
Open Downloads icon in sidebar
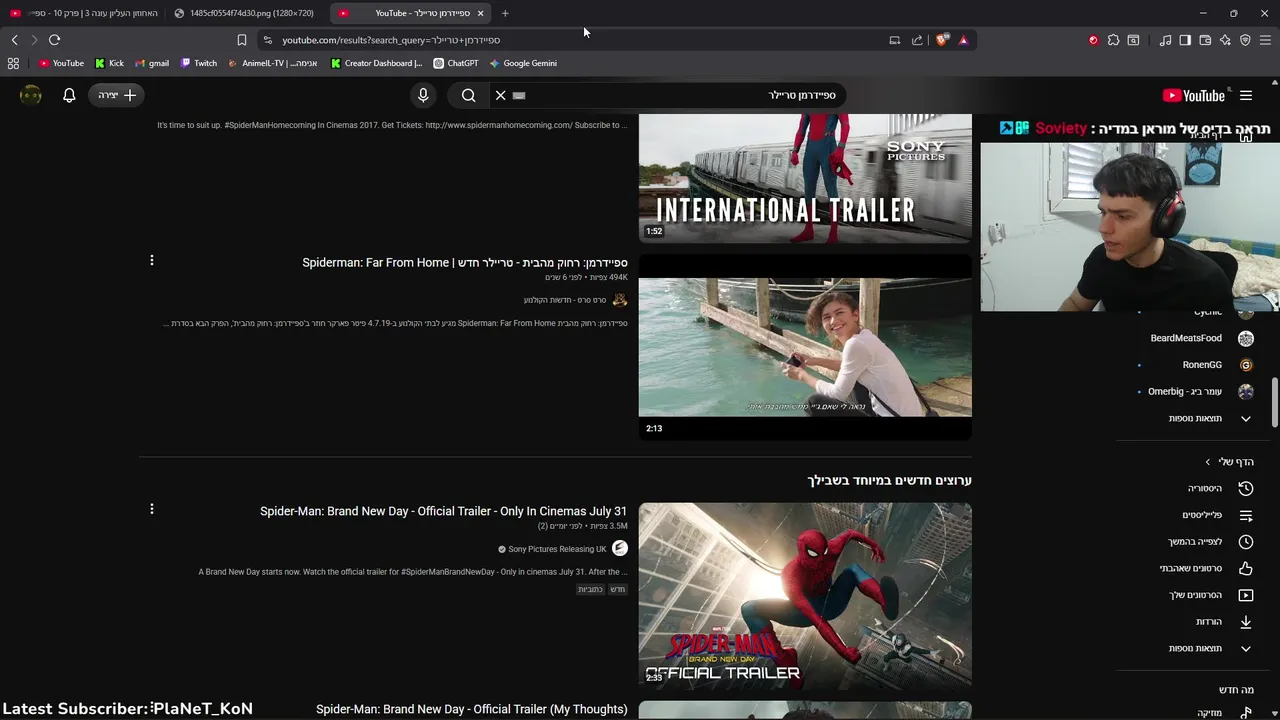tap(1246, 622)
